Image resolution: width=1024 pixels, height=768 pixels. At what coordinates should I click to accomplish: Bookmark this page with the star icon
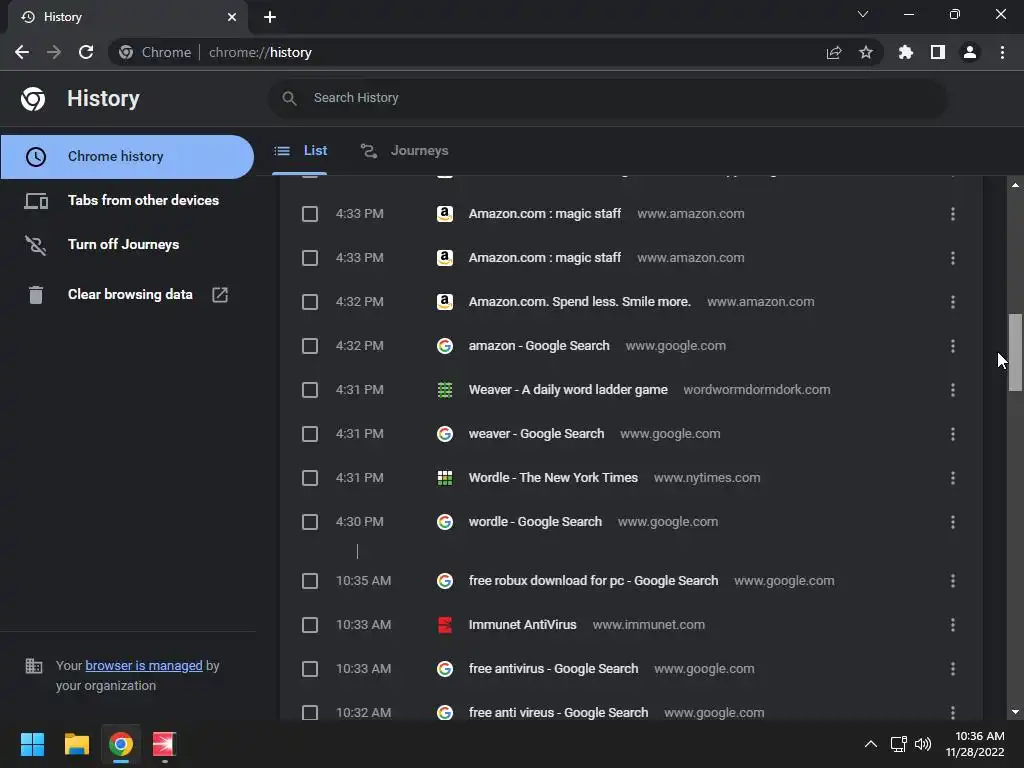(866, 52)
